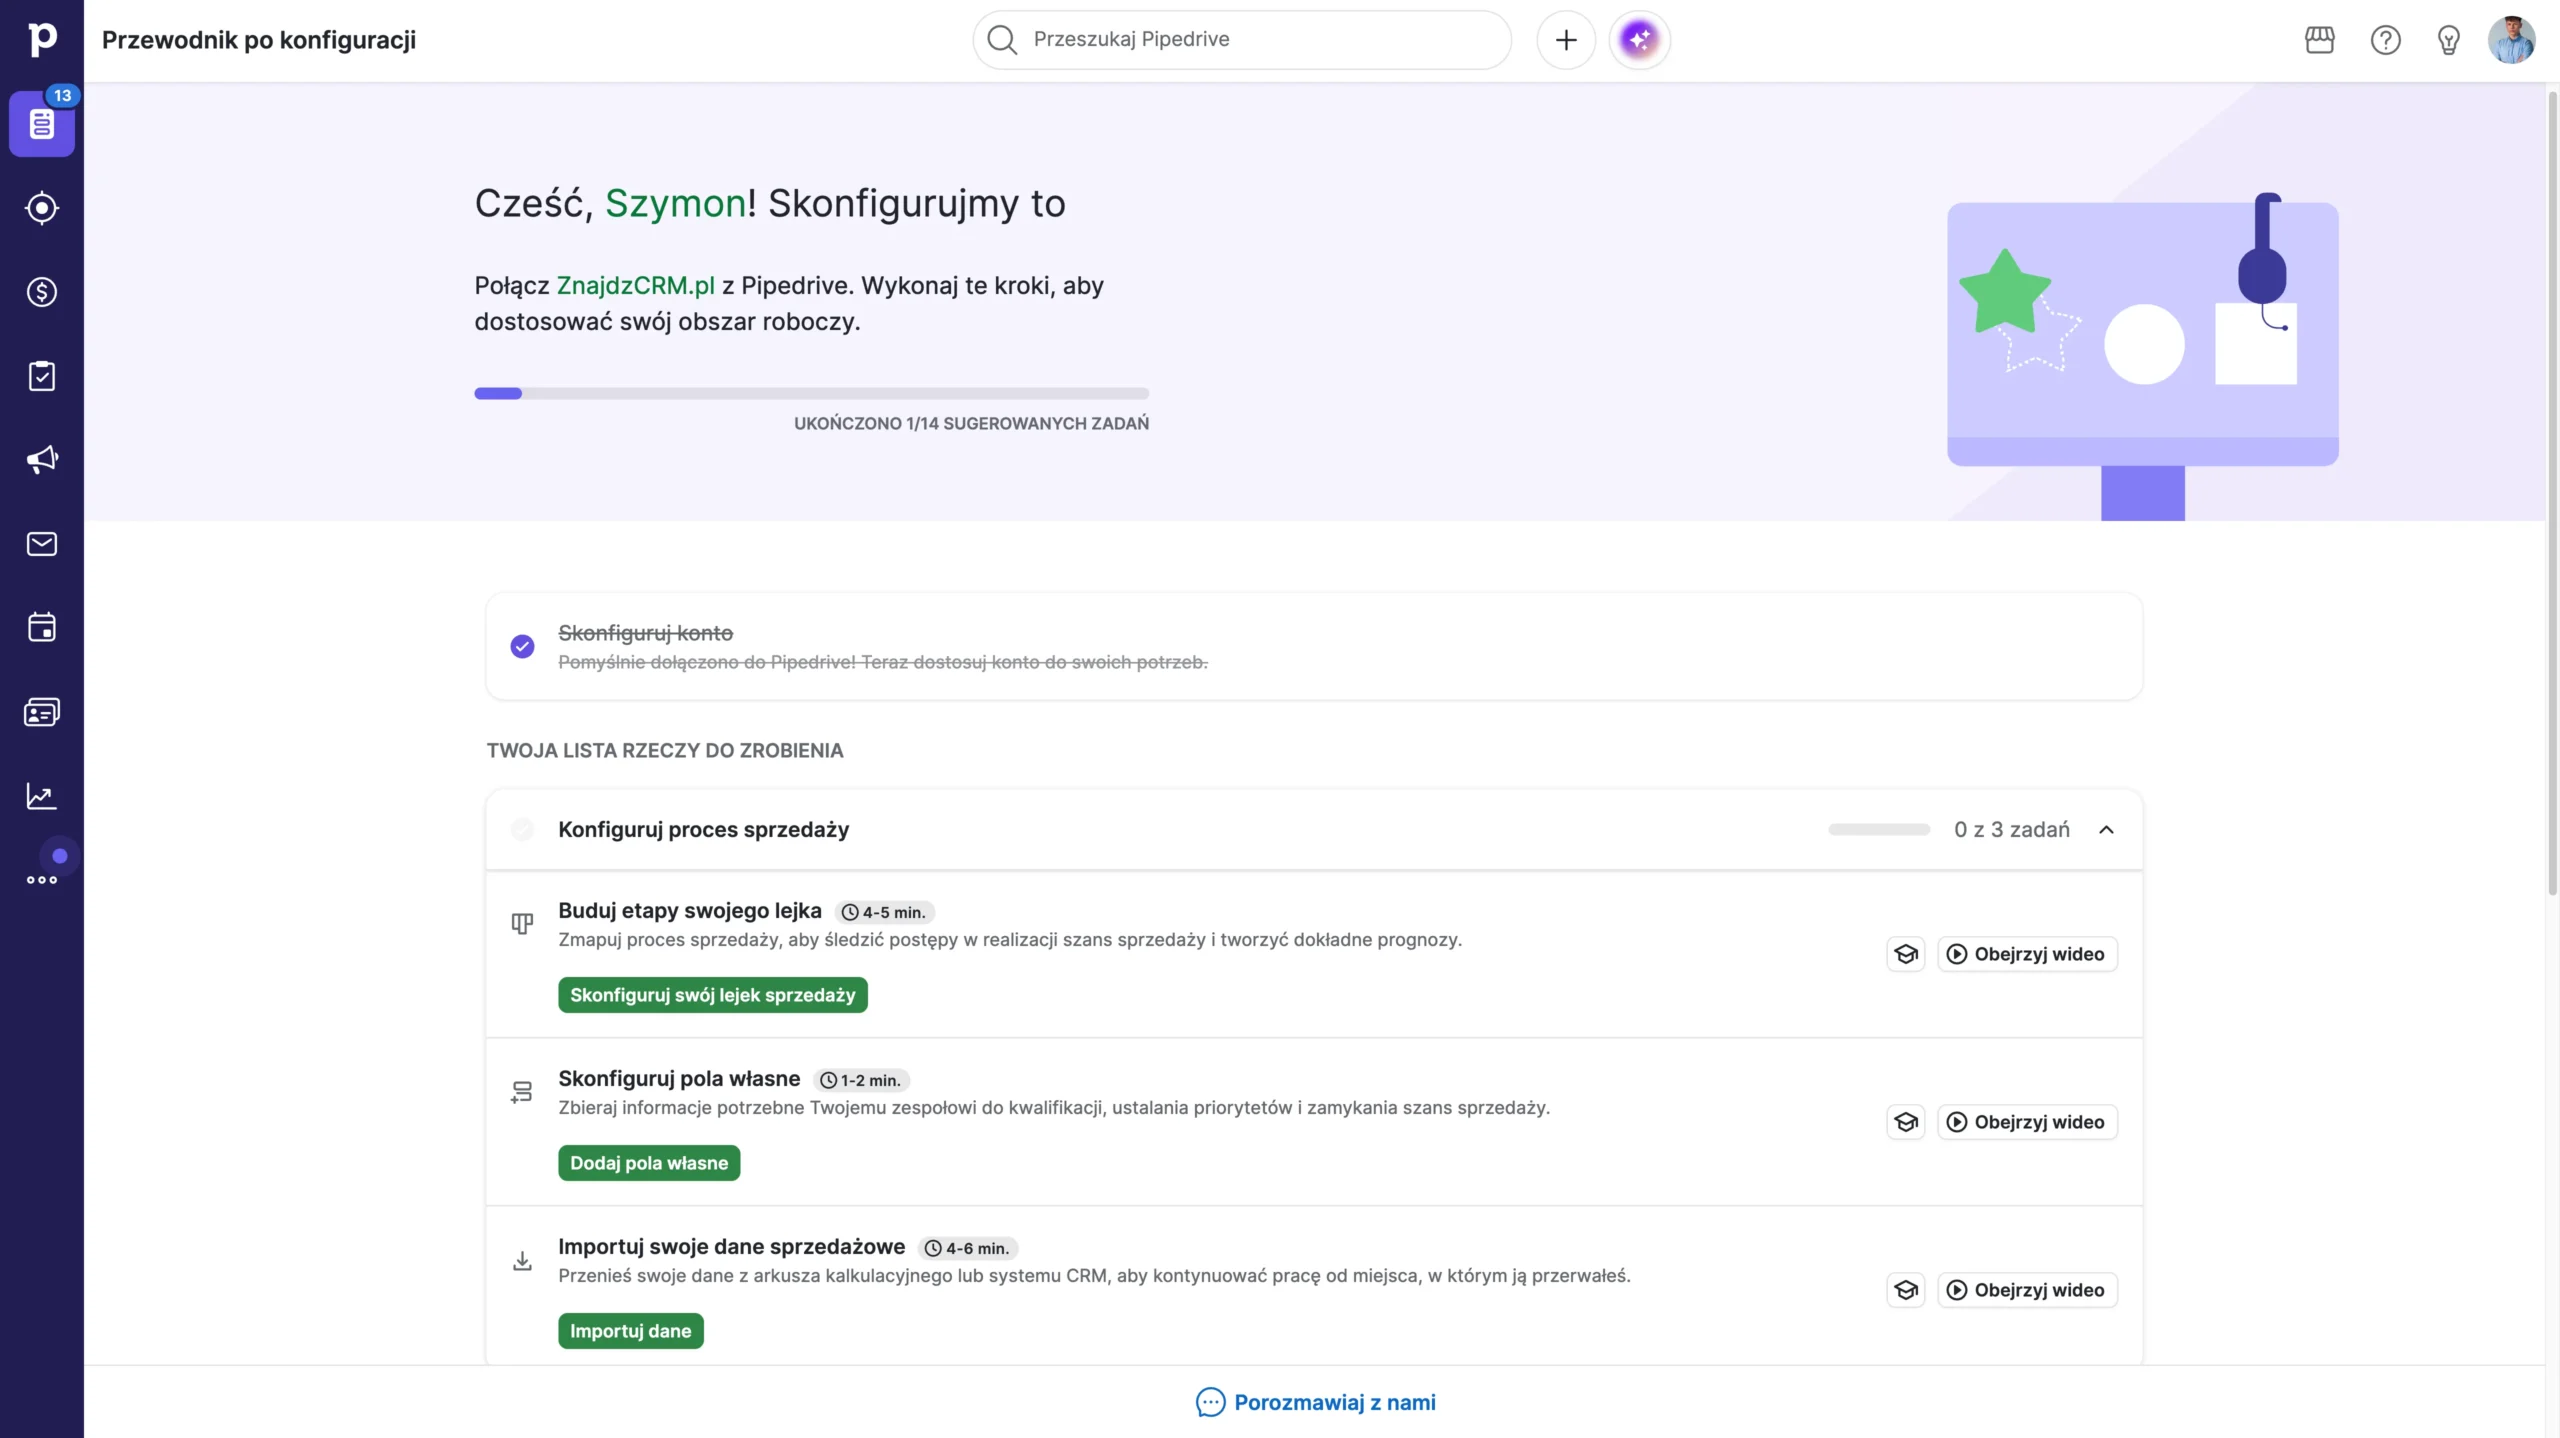Click the struck-through Skonfiguruj konto title
Viewport: 2560px width, 1438px height.
[x=646, y=633]
